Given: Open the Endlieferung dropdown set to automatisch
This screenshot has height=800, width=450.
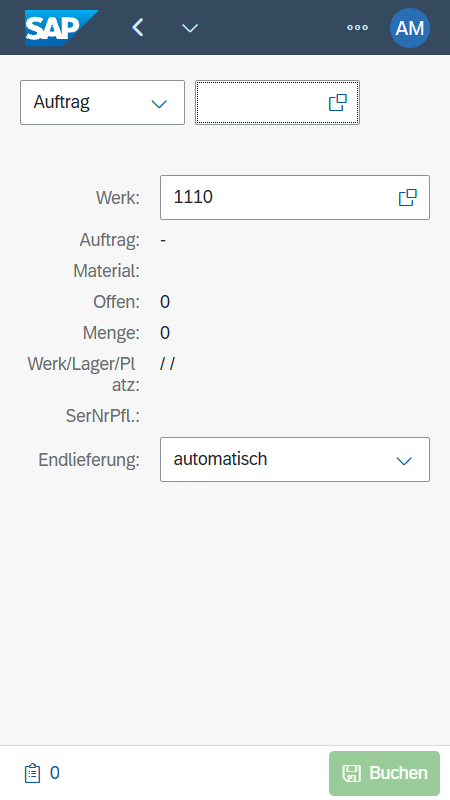Looking at the screenshot, I should [x=295, y=459].
